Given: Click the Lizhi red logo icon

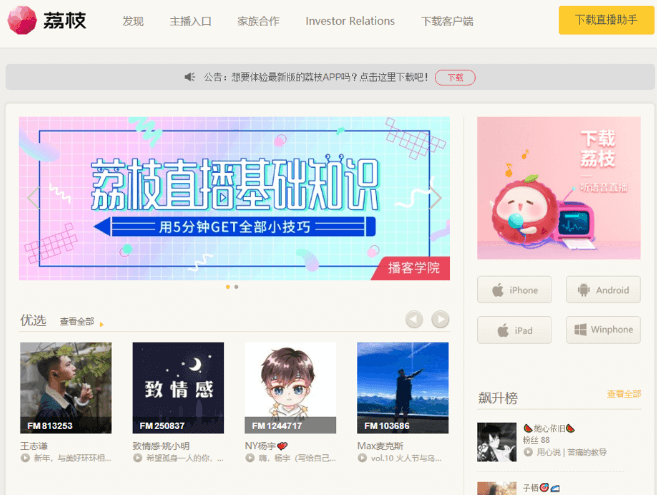Looking at the screenshot, I should (22, 20).
